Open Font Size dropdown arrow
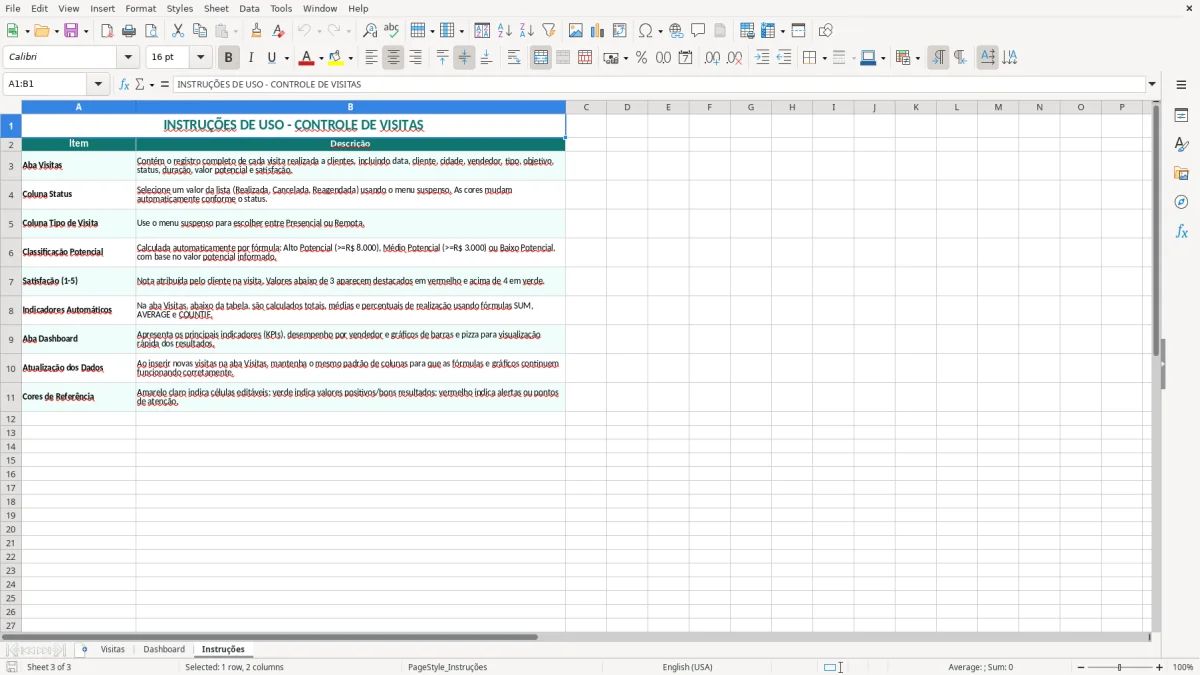 [x=200, y=58]
